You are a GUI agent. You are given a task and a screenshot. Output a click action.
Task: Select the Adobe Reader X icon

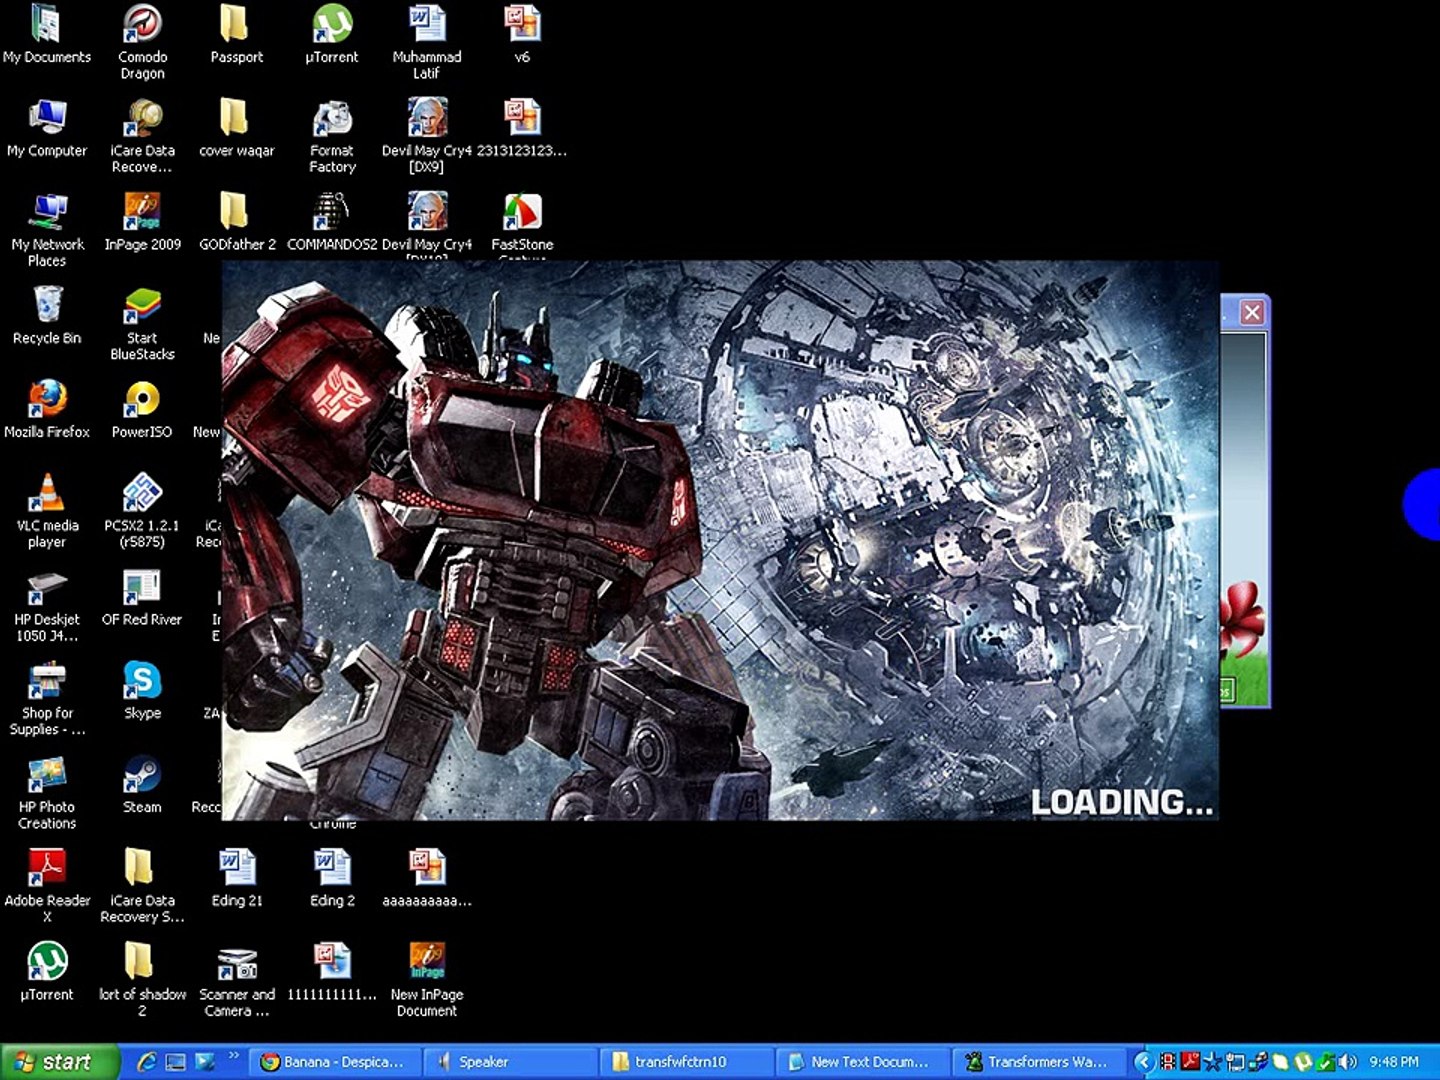47,886
